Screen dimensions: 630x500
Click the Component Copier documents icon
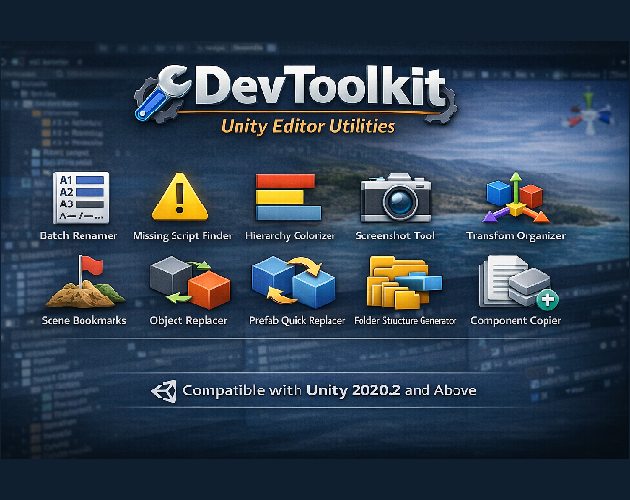click(x=518, y=283)
